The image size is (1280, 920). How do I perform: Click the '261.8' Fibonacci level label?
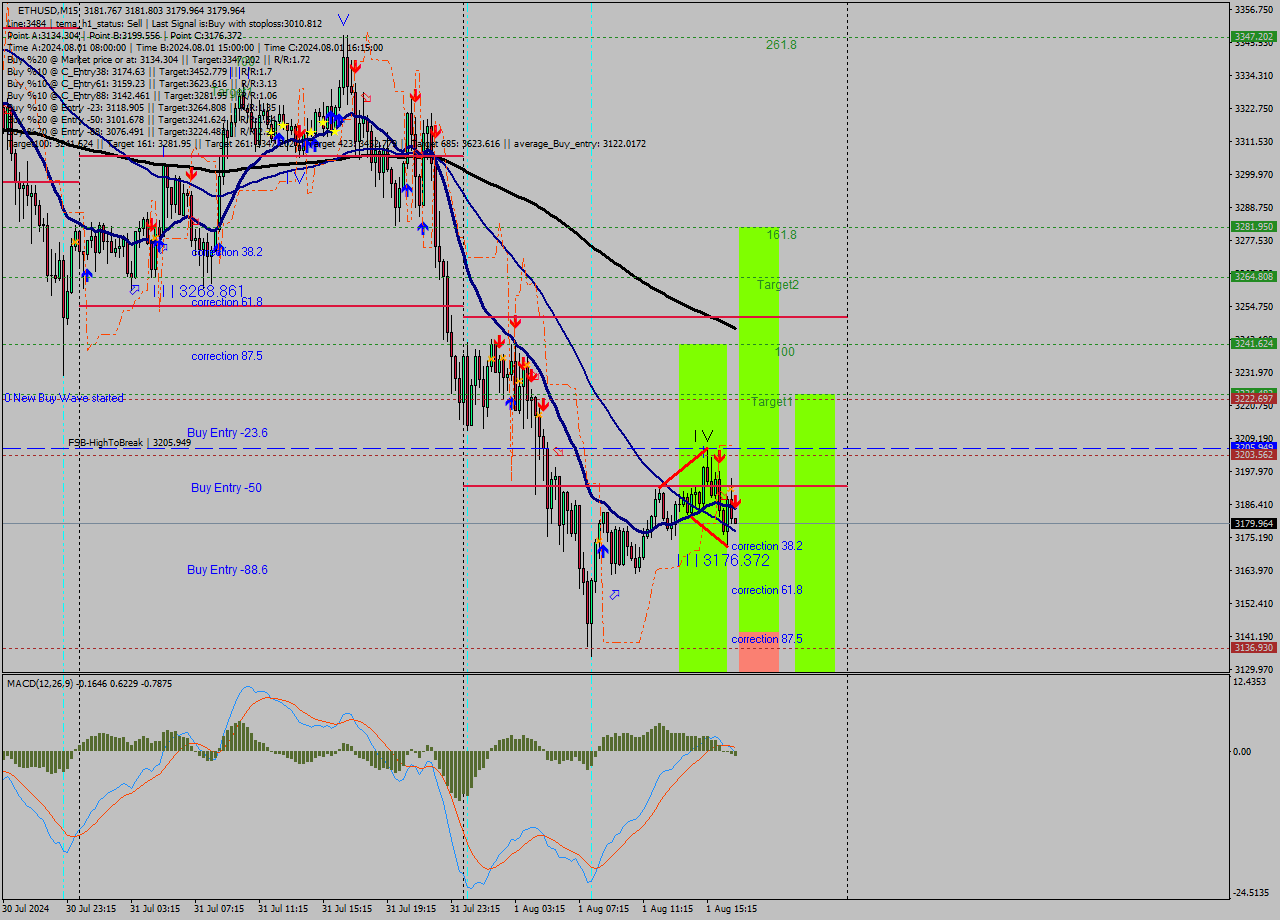[x=781, y=45]
